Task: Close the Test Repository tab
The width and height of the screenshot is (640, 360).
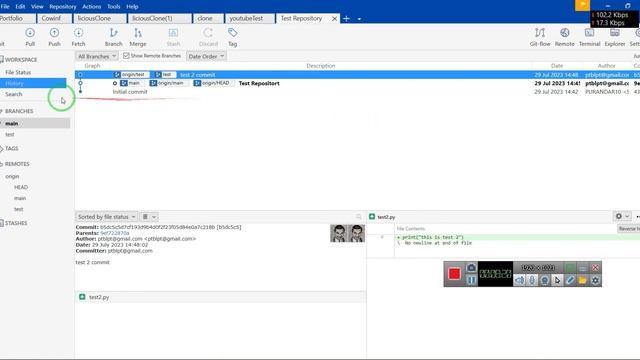Action: (334, 19)
